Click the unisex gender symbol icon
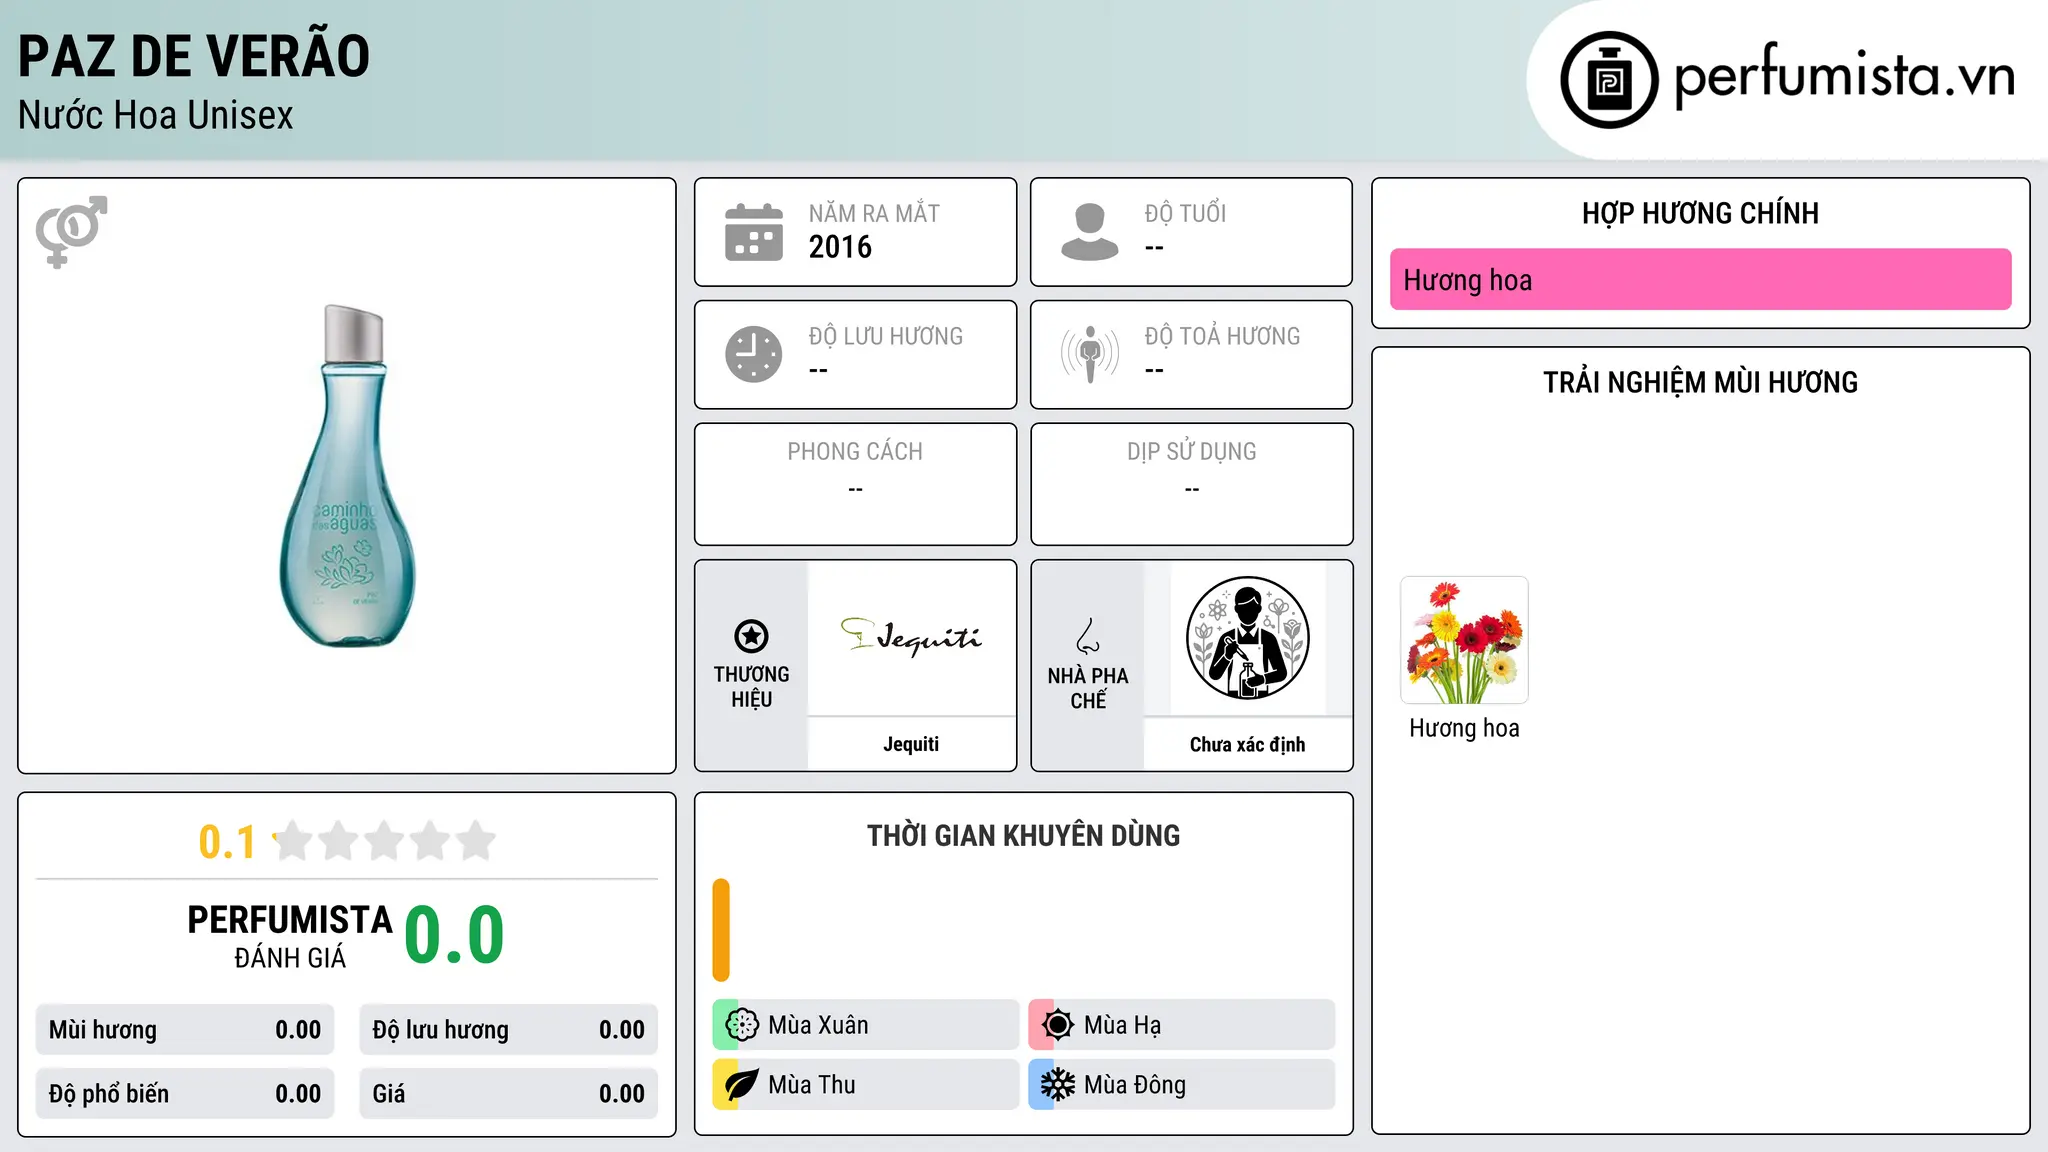The height and width of the screenshot is (1152, 2048). point(71,231)
